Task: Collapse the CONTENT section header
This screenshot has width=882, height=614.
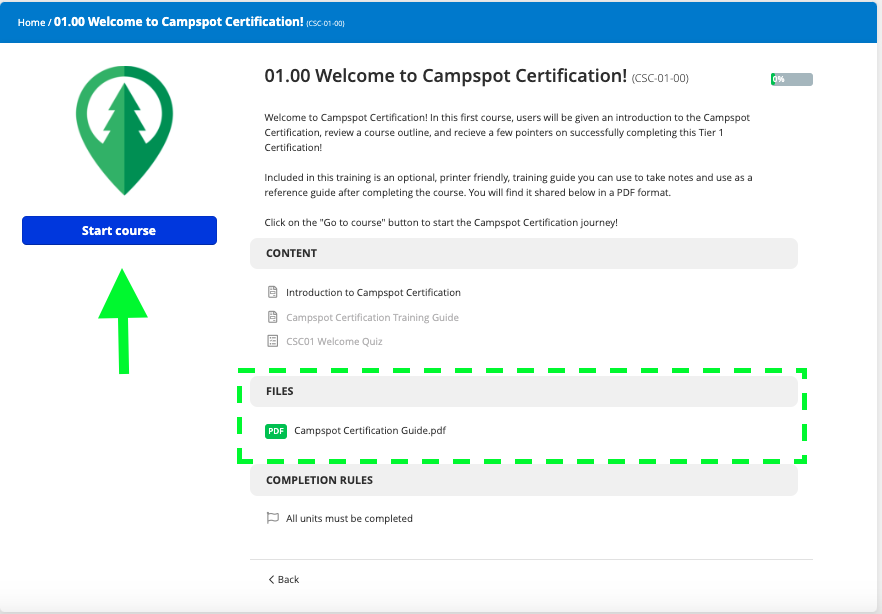Action: pos(522,253)
